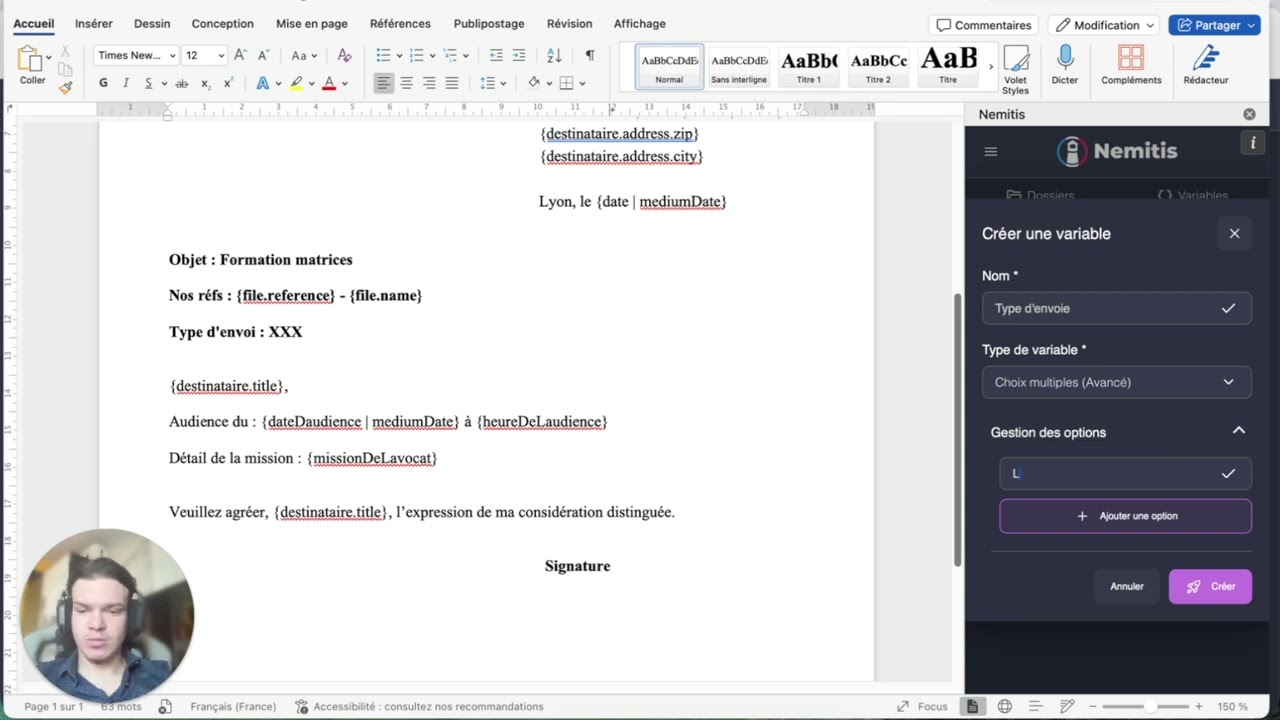The width and height of the screenshot is (1280, 720).
Task: Click the Ajouter une option button
Action: click(x=1125, y=516)
